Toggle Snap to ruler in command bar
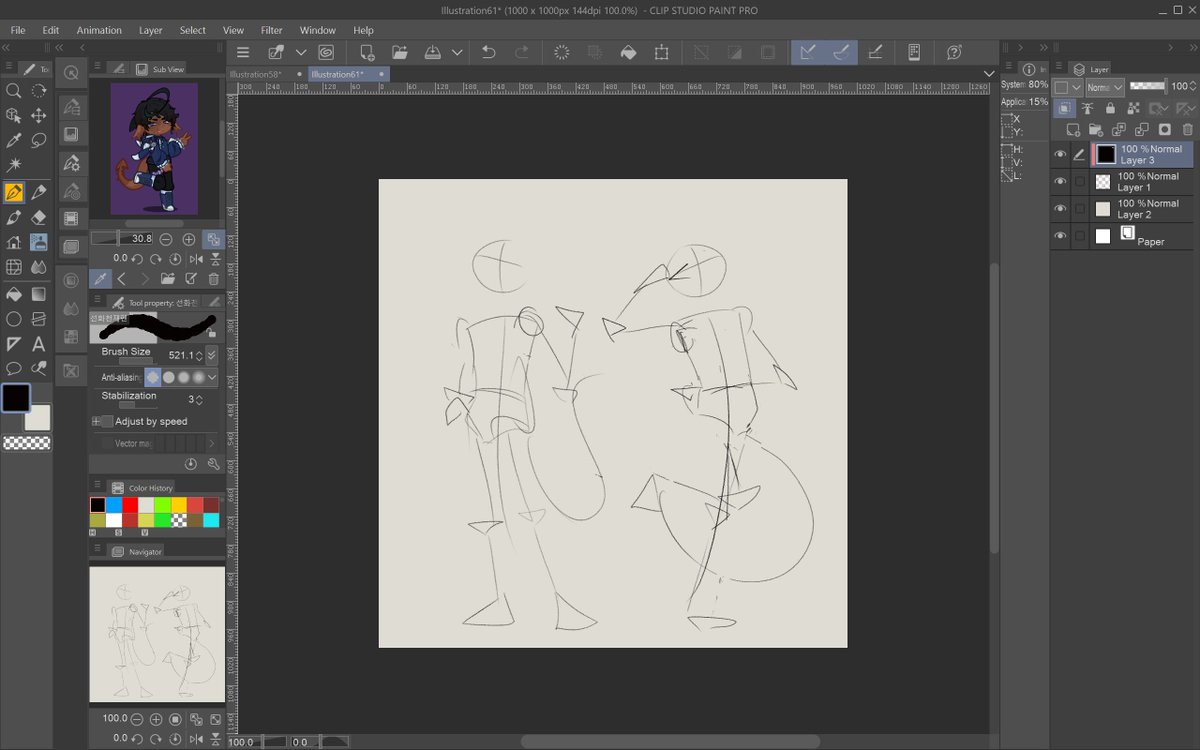 [807, 52]
